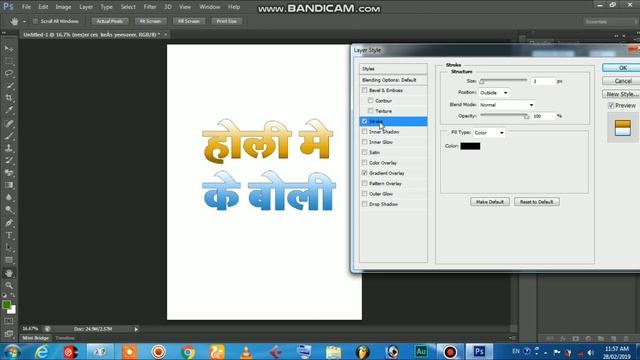Disable Gradient Overlay checkbox
The image size is (640, 360).
pyautogui.click(x=364, y=173)
